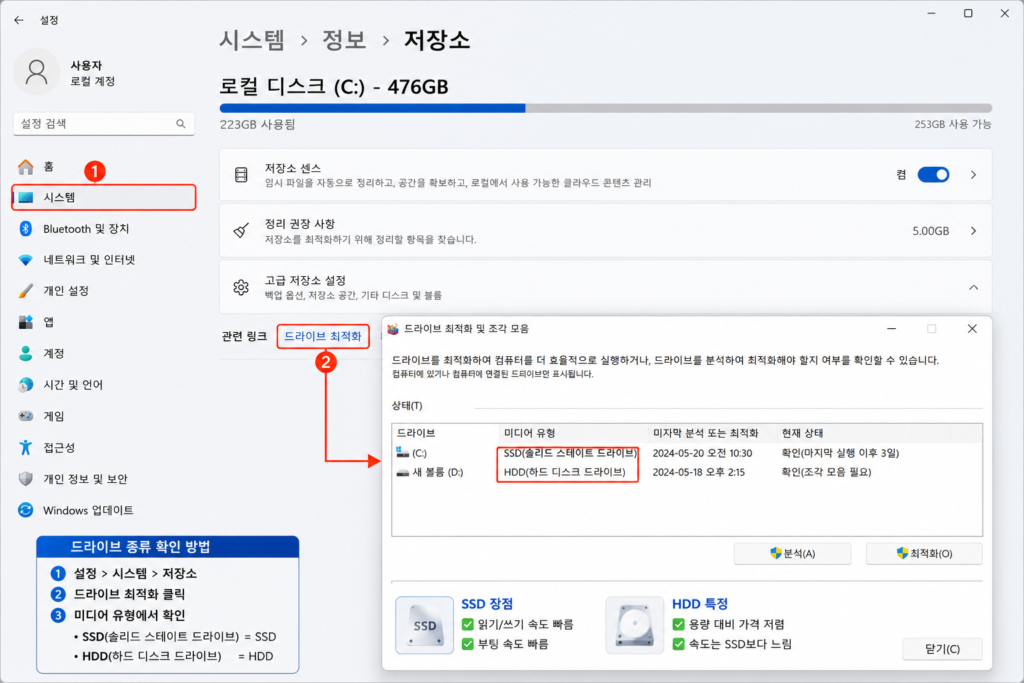The height and width of the screenshot is (683, 1024).
Task: Maximize the Settings window
Action: pyautogui.click(x=968, y=14)
